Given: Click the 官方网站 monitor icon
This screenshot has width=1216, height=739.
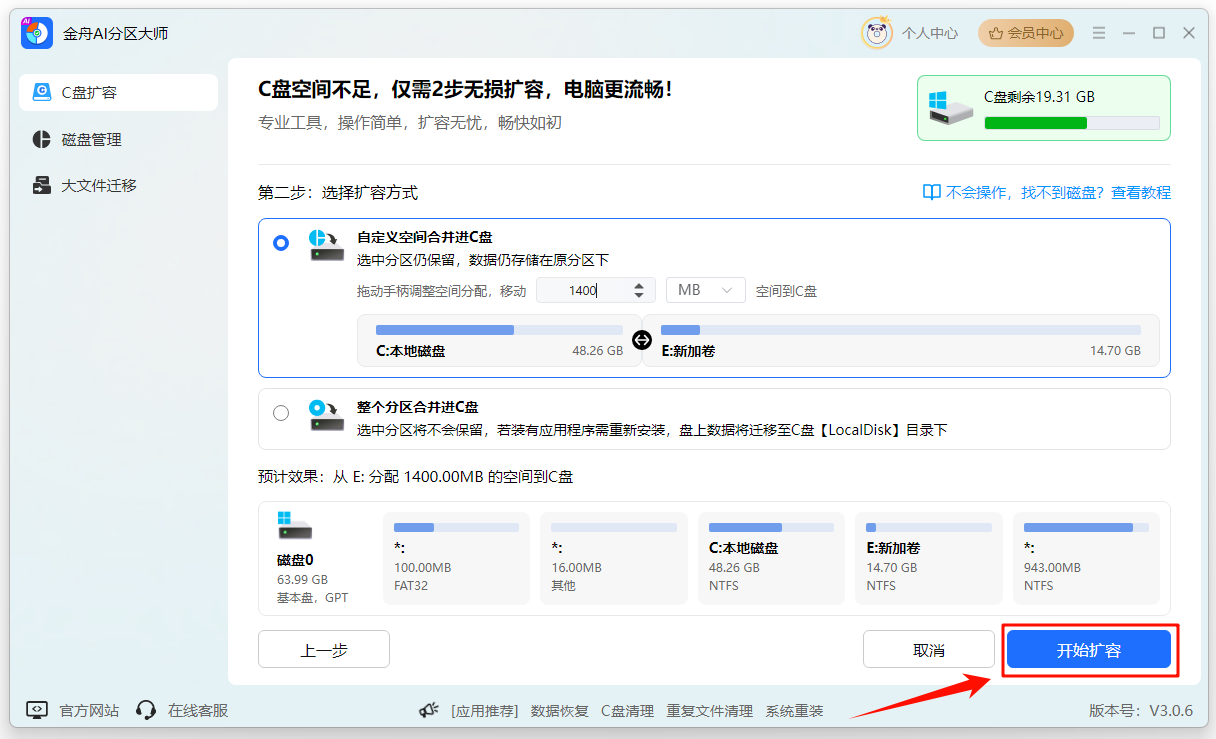Looking at the screenshot, I should coord(37,710).
